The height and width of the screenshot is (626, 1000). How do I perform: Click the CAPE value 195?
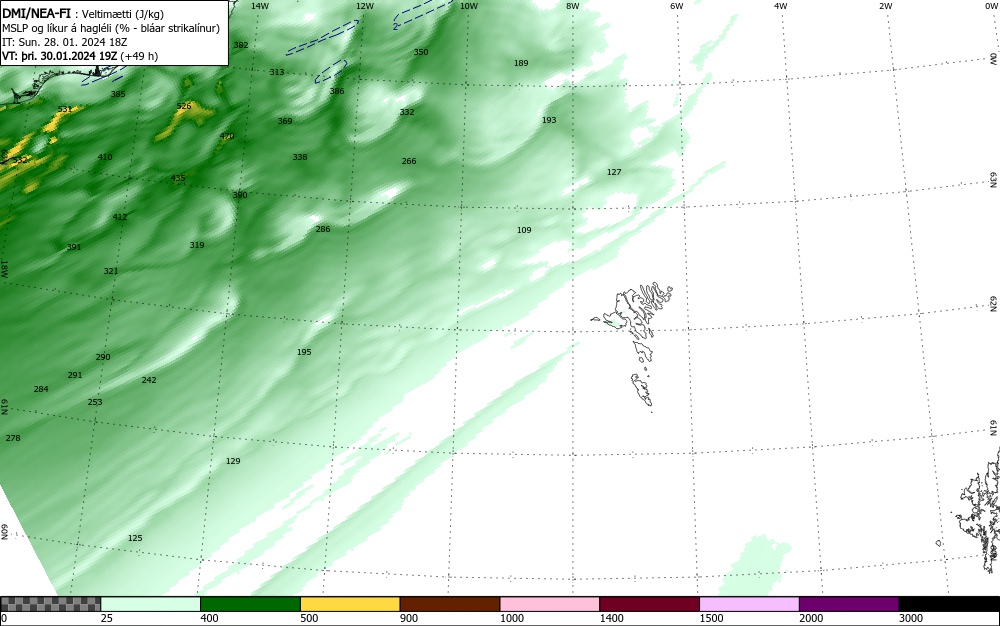(304, 352)
